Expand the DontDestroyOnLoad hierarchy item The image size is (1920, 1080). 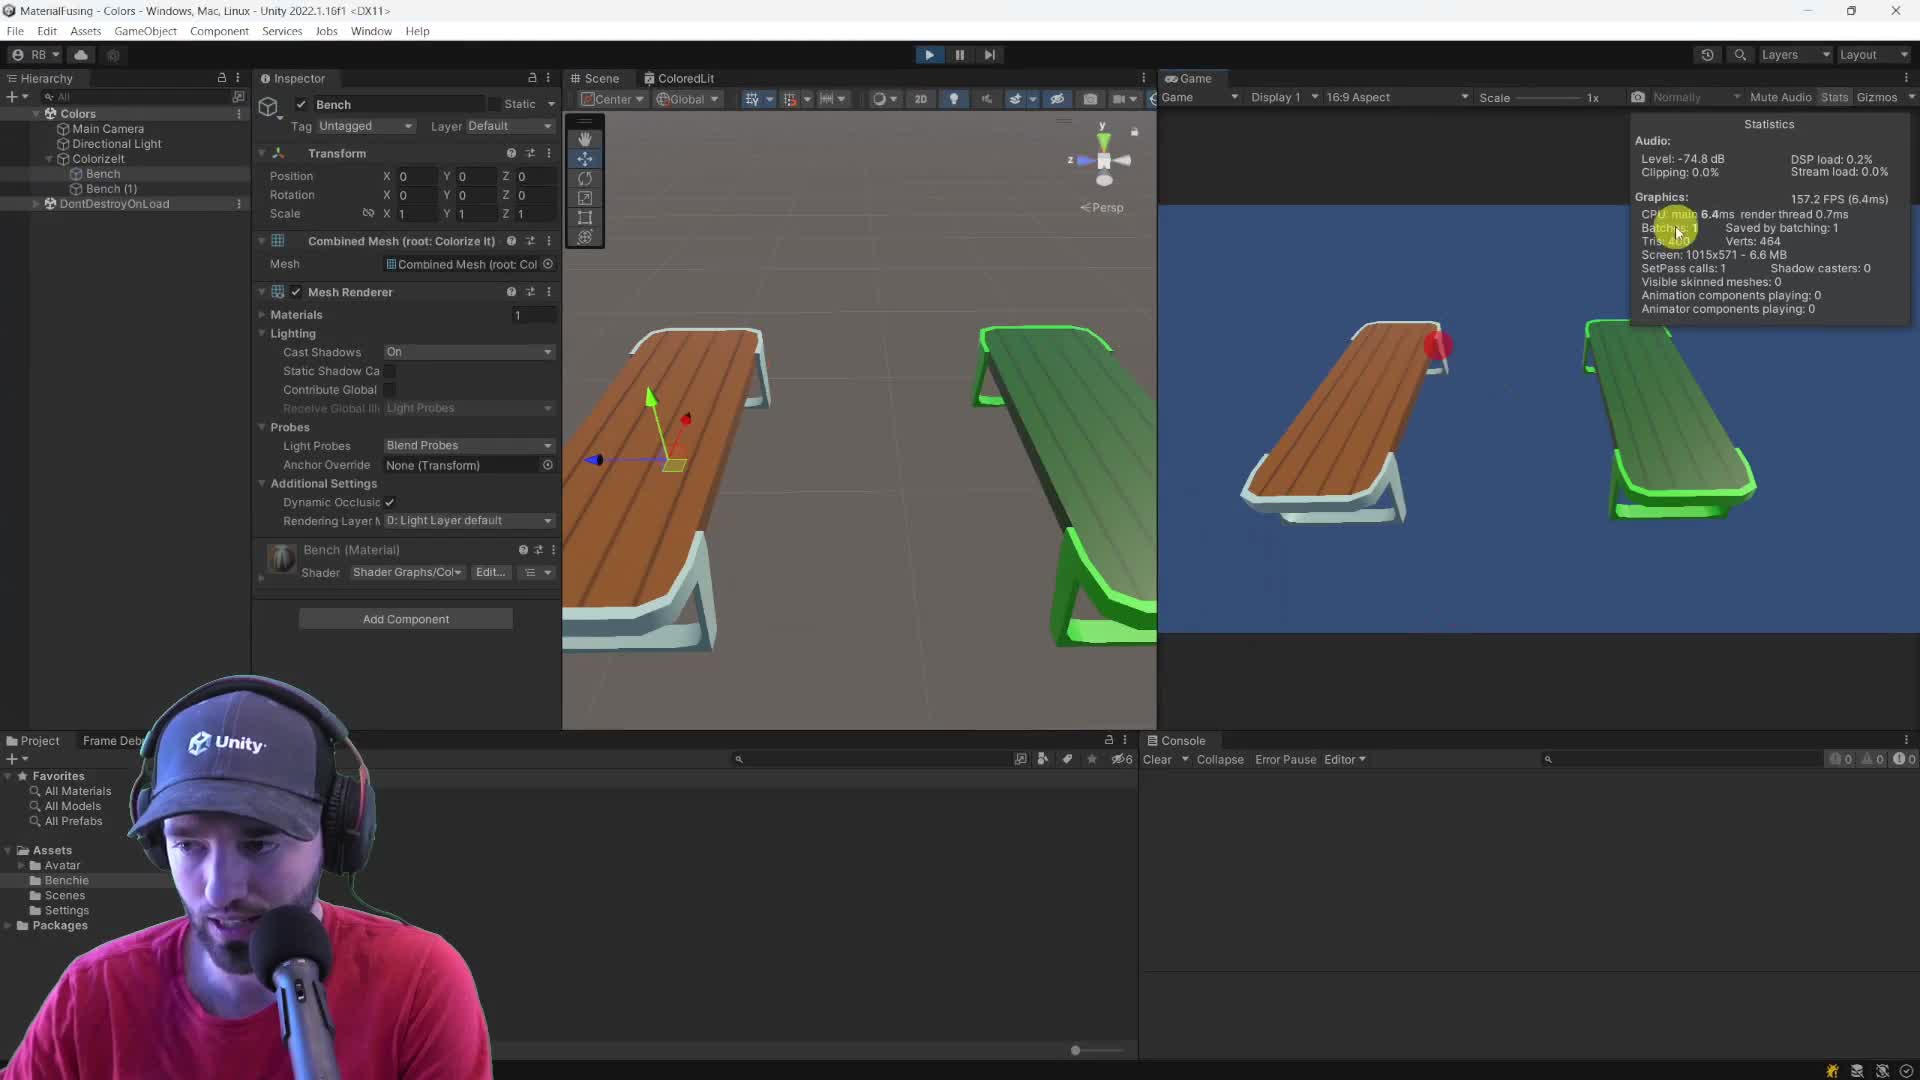coord(36,204)
